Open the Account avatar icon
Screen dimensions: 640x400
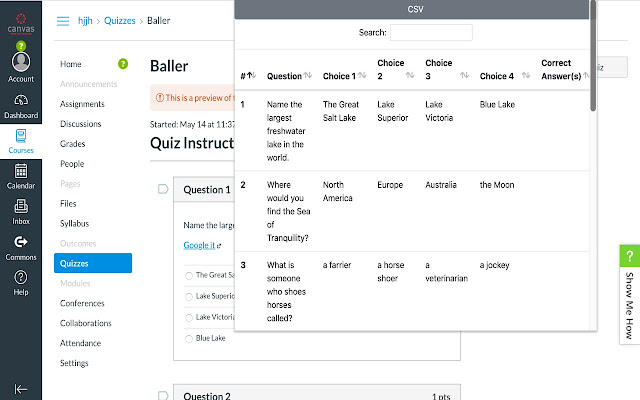coord(21,62)
